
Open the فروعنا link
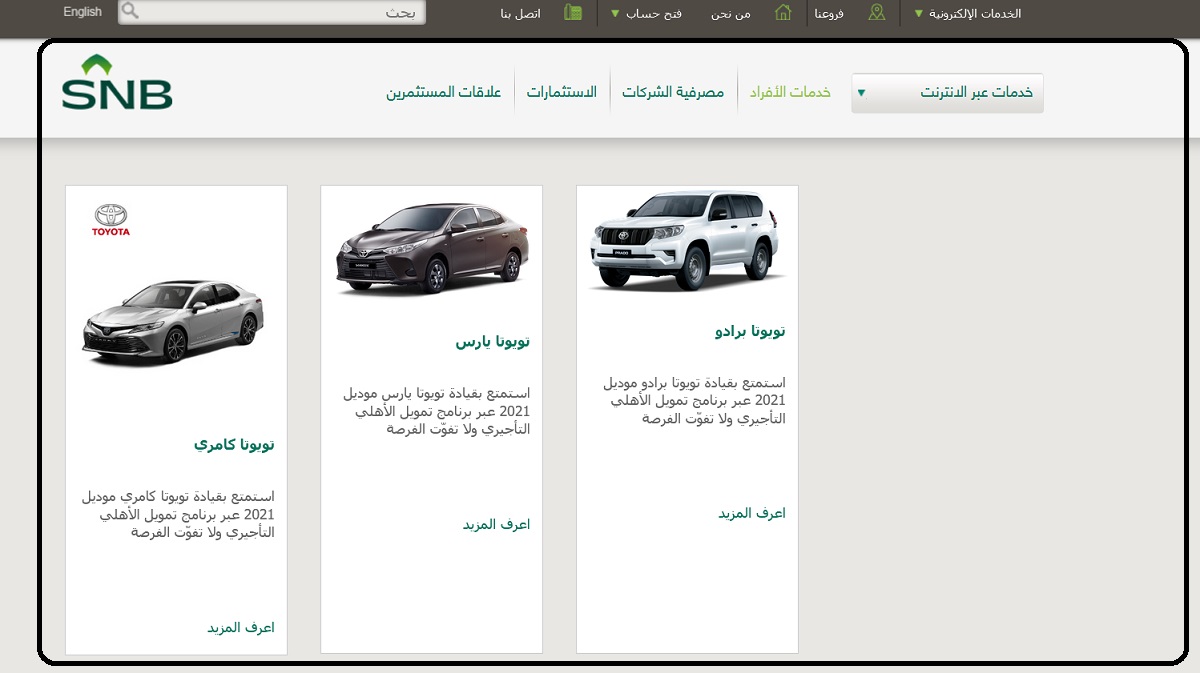click(828, 14)
